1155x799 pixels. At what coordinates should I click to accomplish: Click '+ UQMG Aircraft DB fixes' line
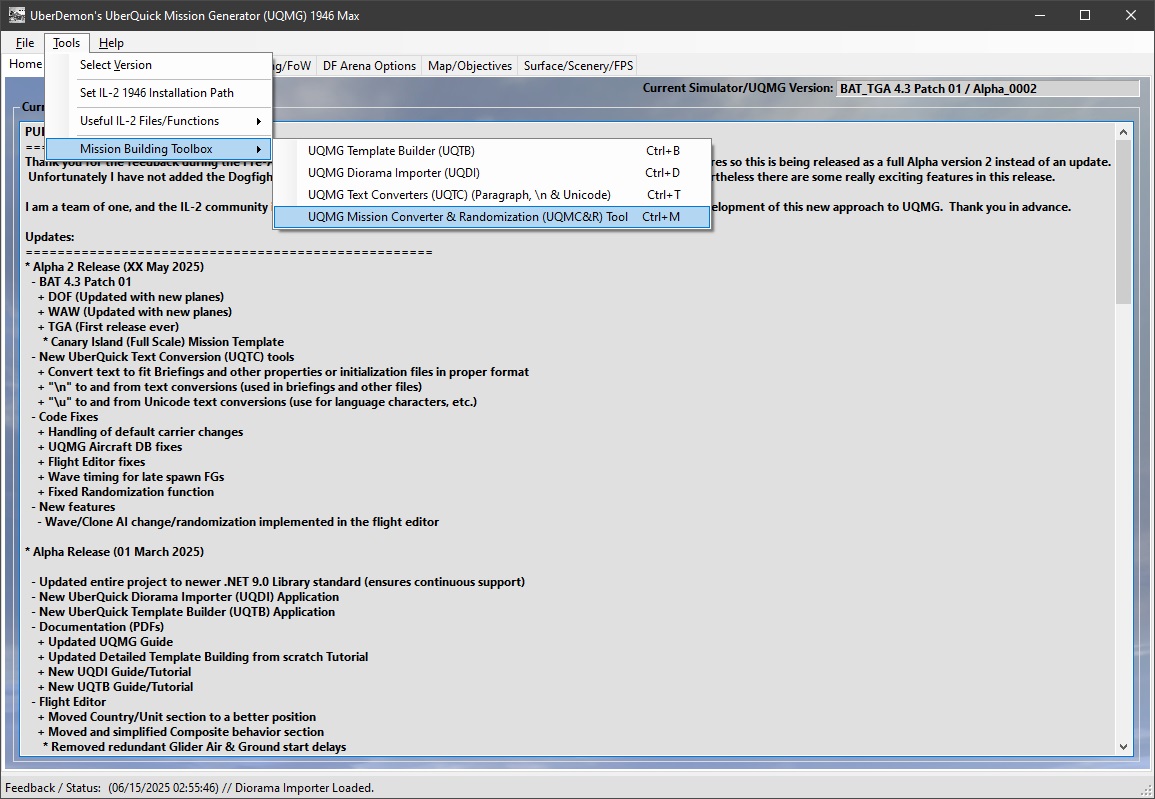point(110,446)
